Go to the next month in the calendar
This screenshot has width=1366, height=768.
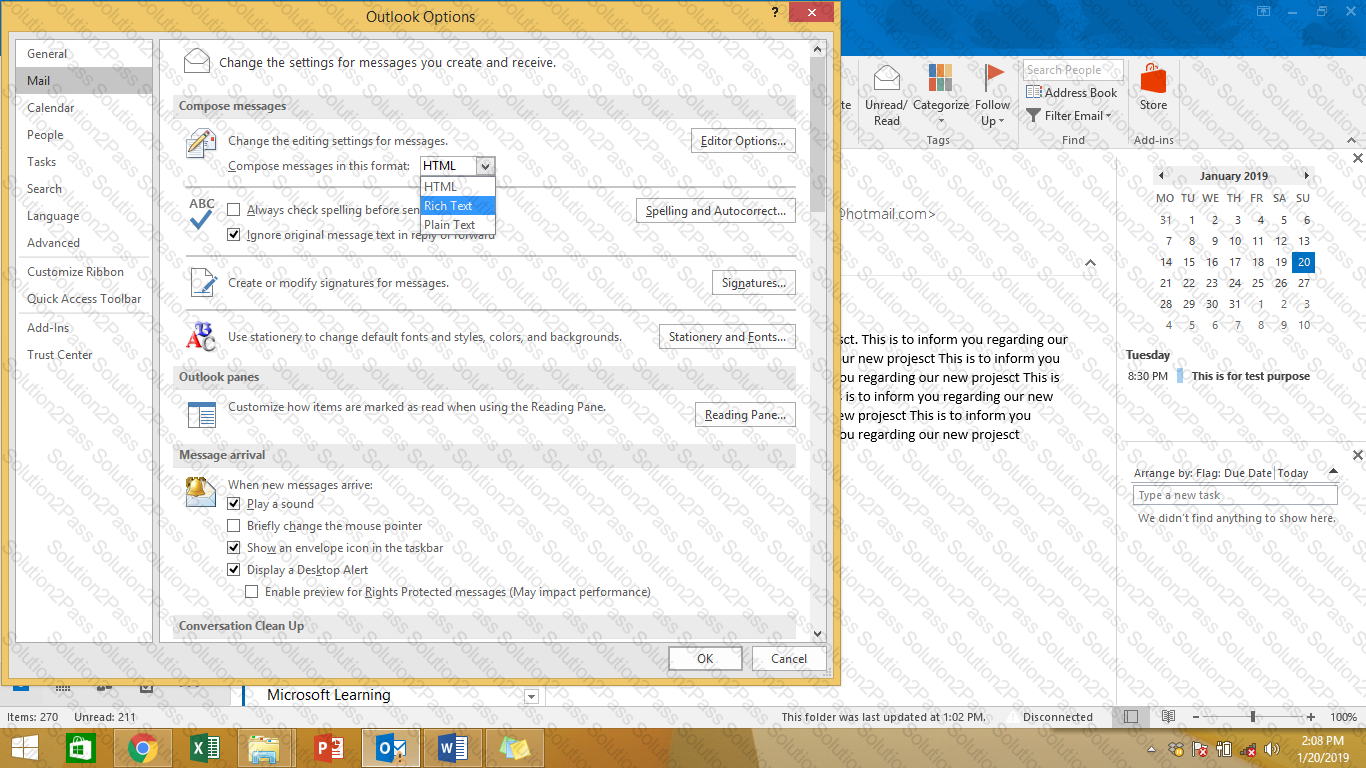1306,176
